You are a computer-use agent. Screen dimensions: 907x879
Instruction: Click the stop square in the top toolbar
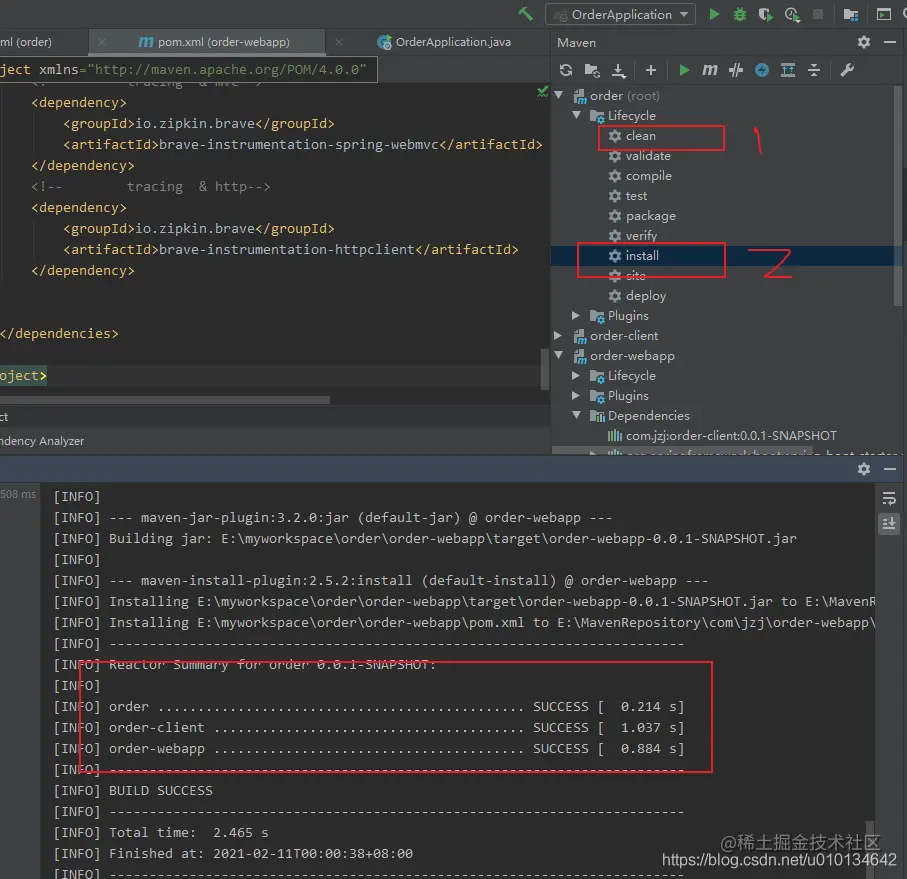click(x=818, y=14)
